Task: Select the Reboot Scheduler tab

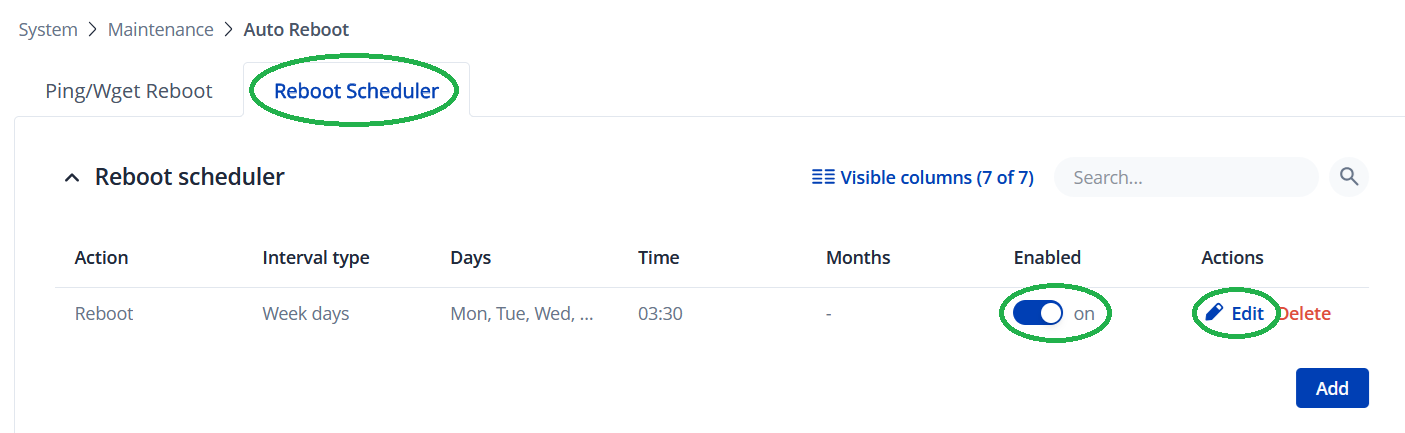Action: click(356, 91)
